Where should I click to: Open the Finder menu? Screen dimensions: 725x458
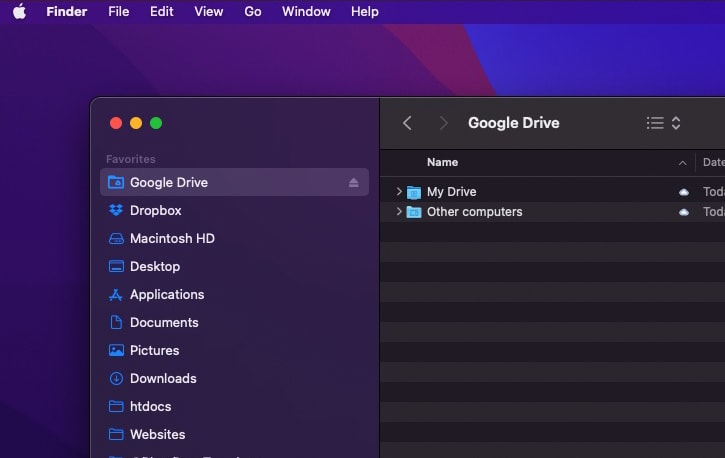pos(67,12)
